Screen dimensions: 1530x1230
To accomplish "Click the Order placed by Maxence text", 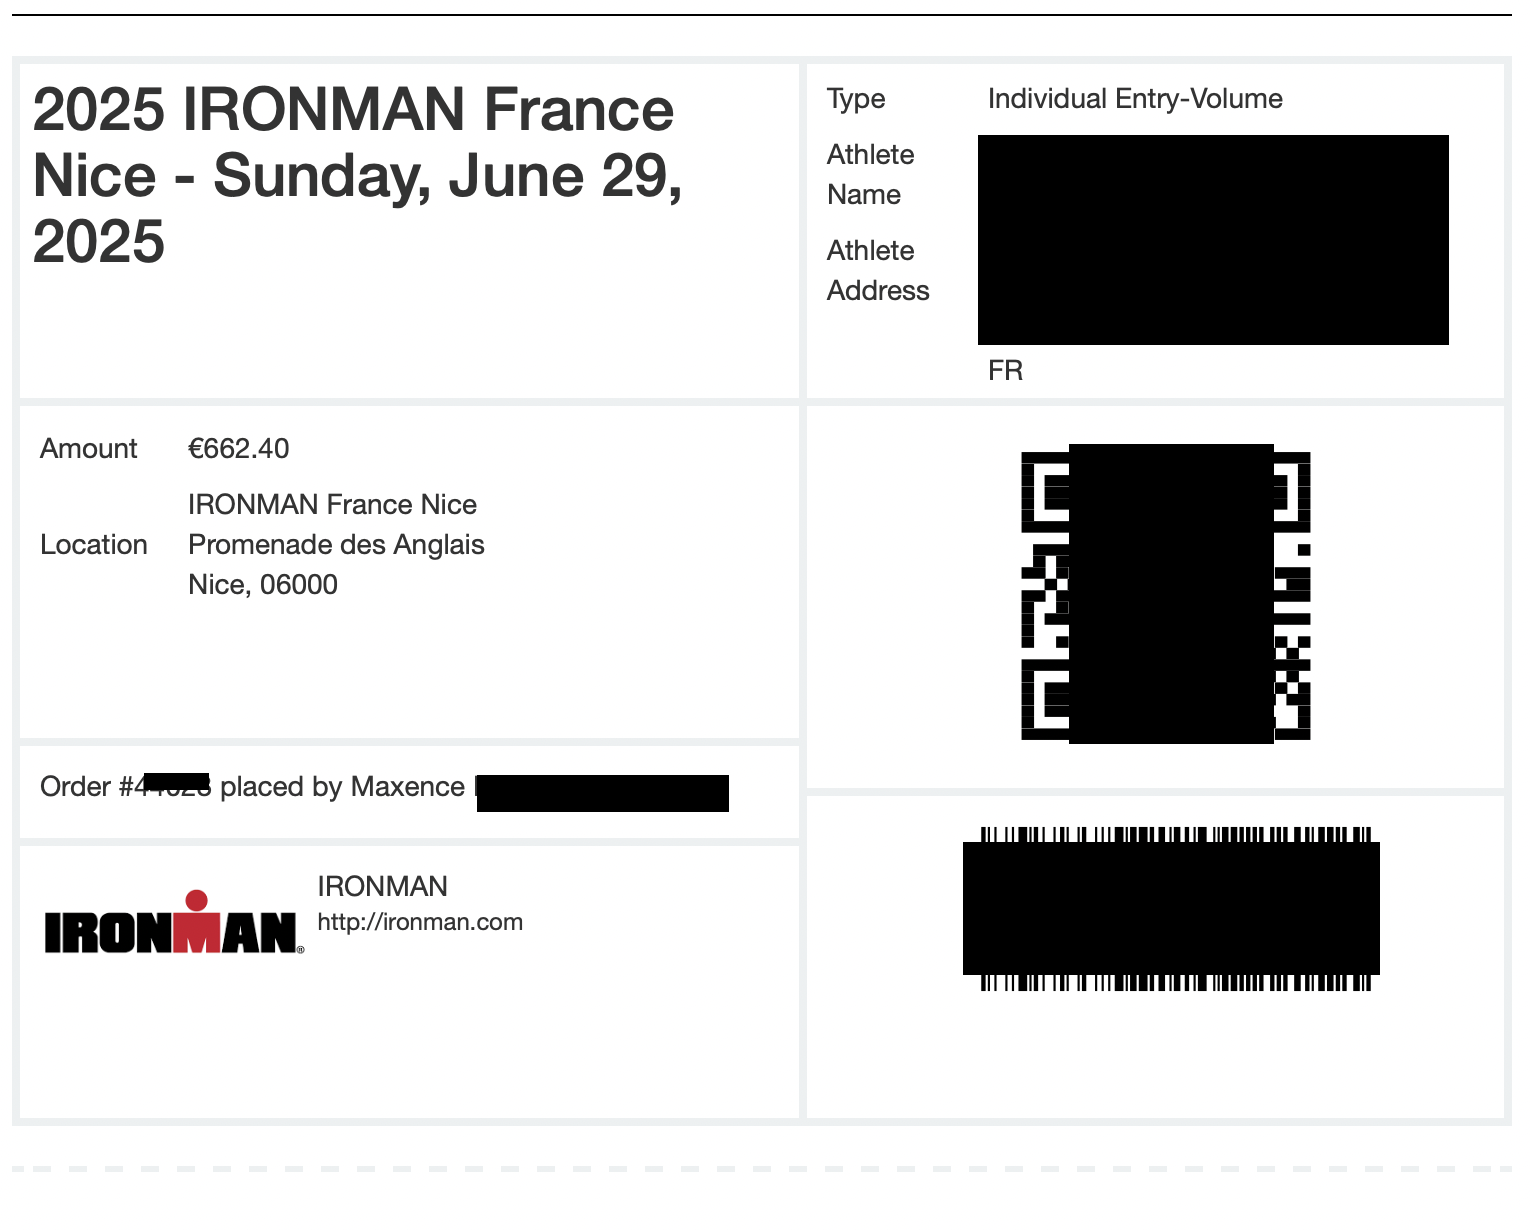I will [252, 787].
